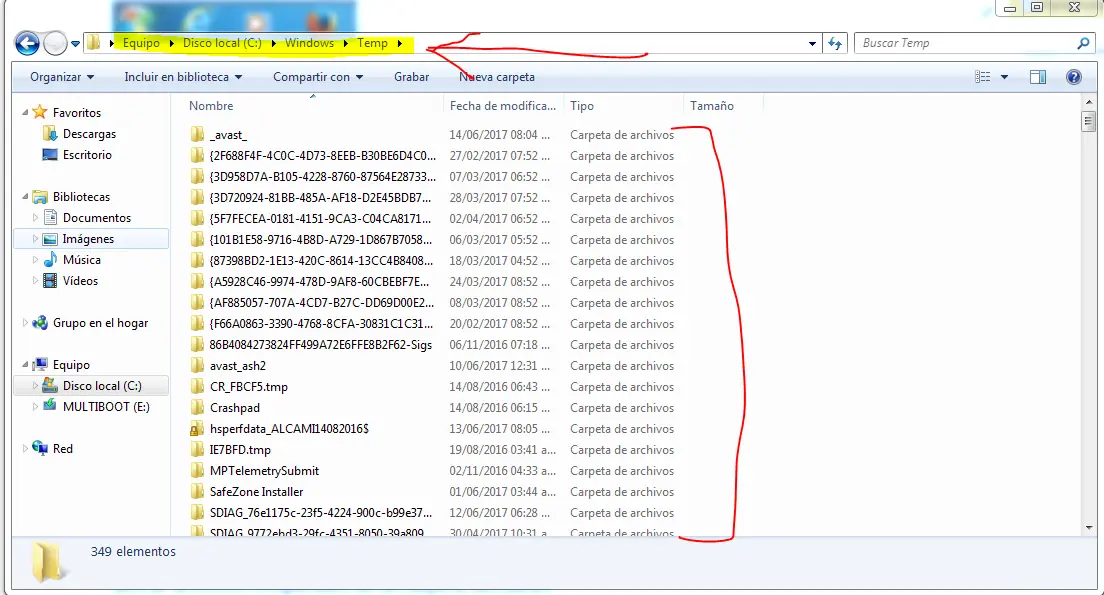Select folder {101B1E58-9716-4B8D-A729-1D867B7058...

point(320,239)
